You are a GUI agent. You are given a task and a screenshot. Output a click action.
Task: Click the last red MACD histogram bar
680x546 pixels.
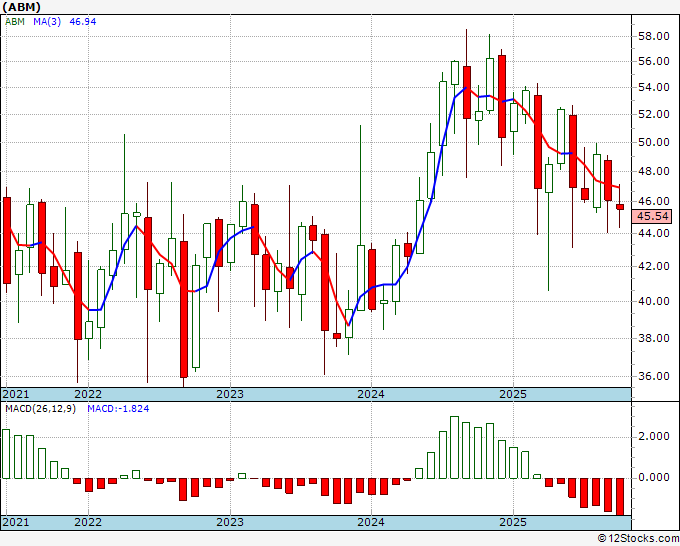(x=621, y=496)
